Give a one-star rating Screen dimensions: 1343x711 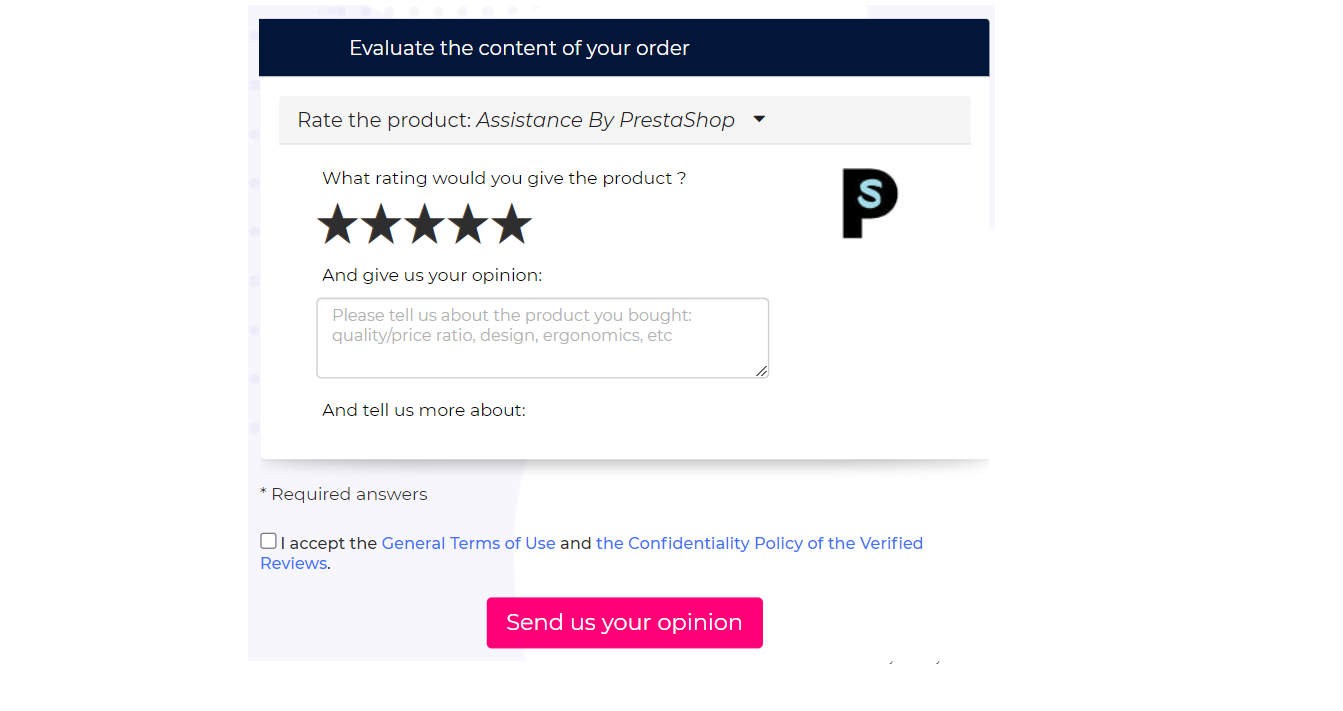click(337, 224)
